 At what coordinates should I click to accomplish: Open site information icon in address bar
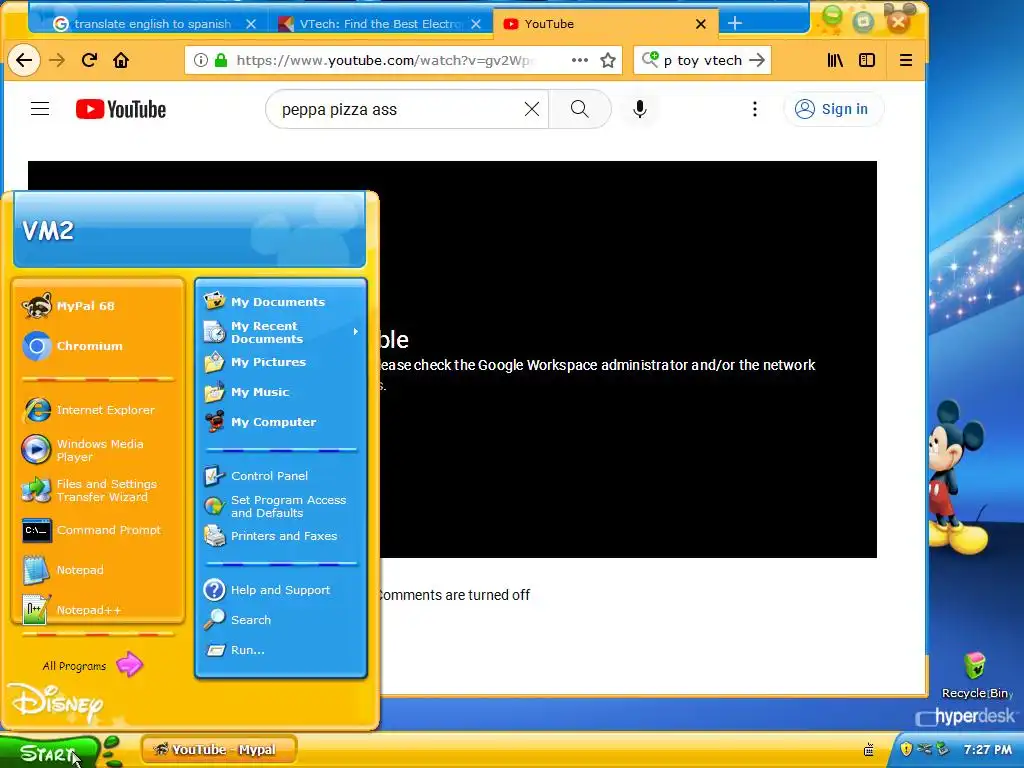tap(200, 61)
